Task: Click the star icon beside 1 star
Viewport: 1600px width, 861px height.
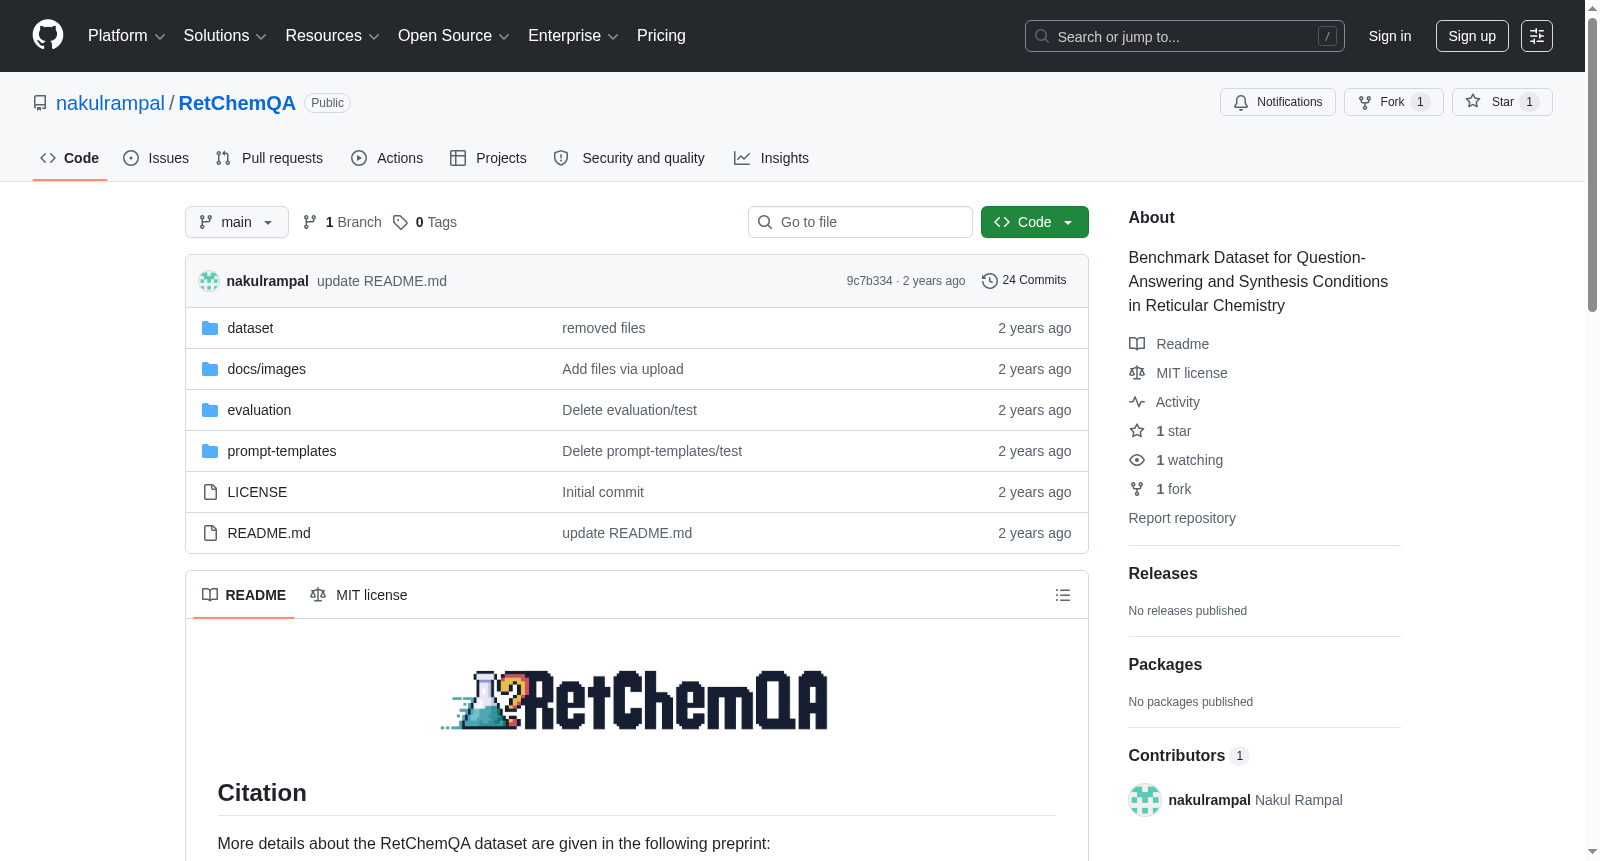Action: tap(1137, 431)
